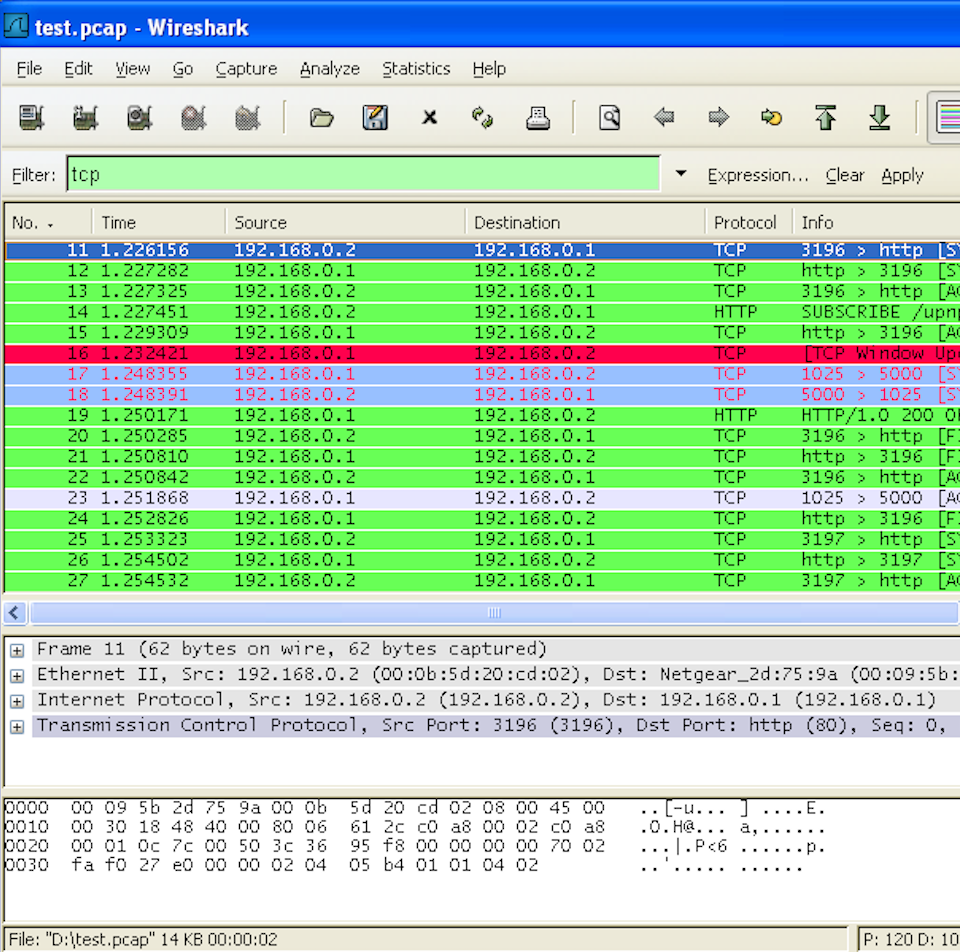Reload the capture file
The image size is (960, 952).
pyautogui.click(x=483, y=118)
